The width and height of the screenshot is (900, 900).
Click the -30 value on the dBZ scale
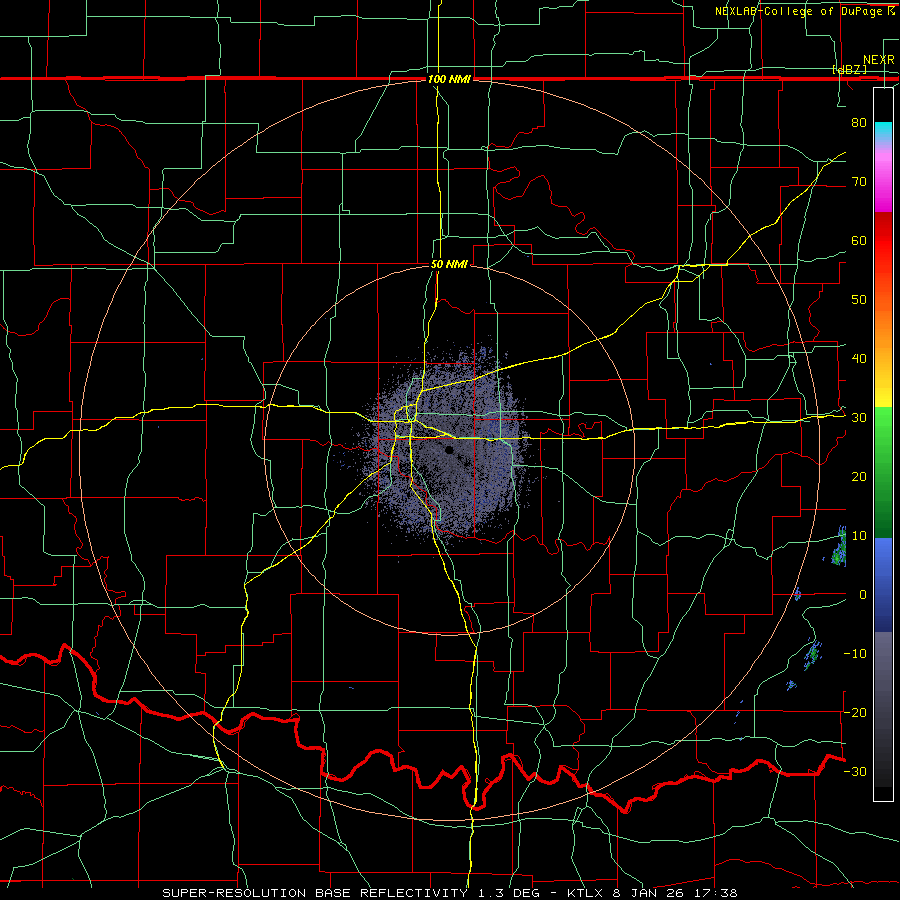tap(855, 772)
